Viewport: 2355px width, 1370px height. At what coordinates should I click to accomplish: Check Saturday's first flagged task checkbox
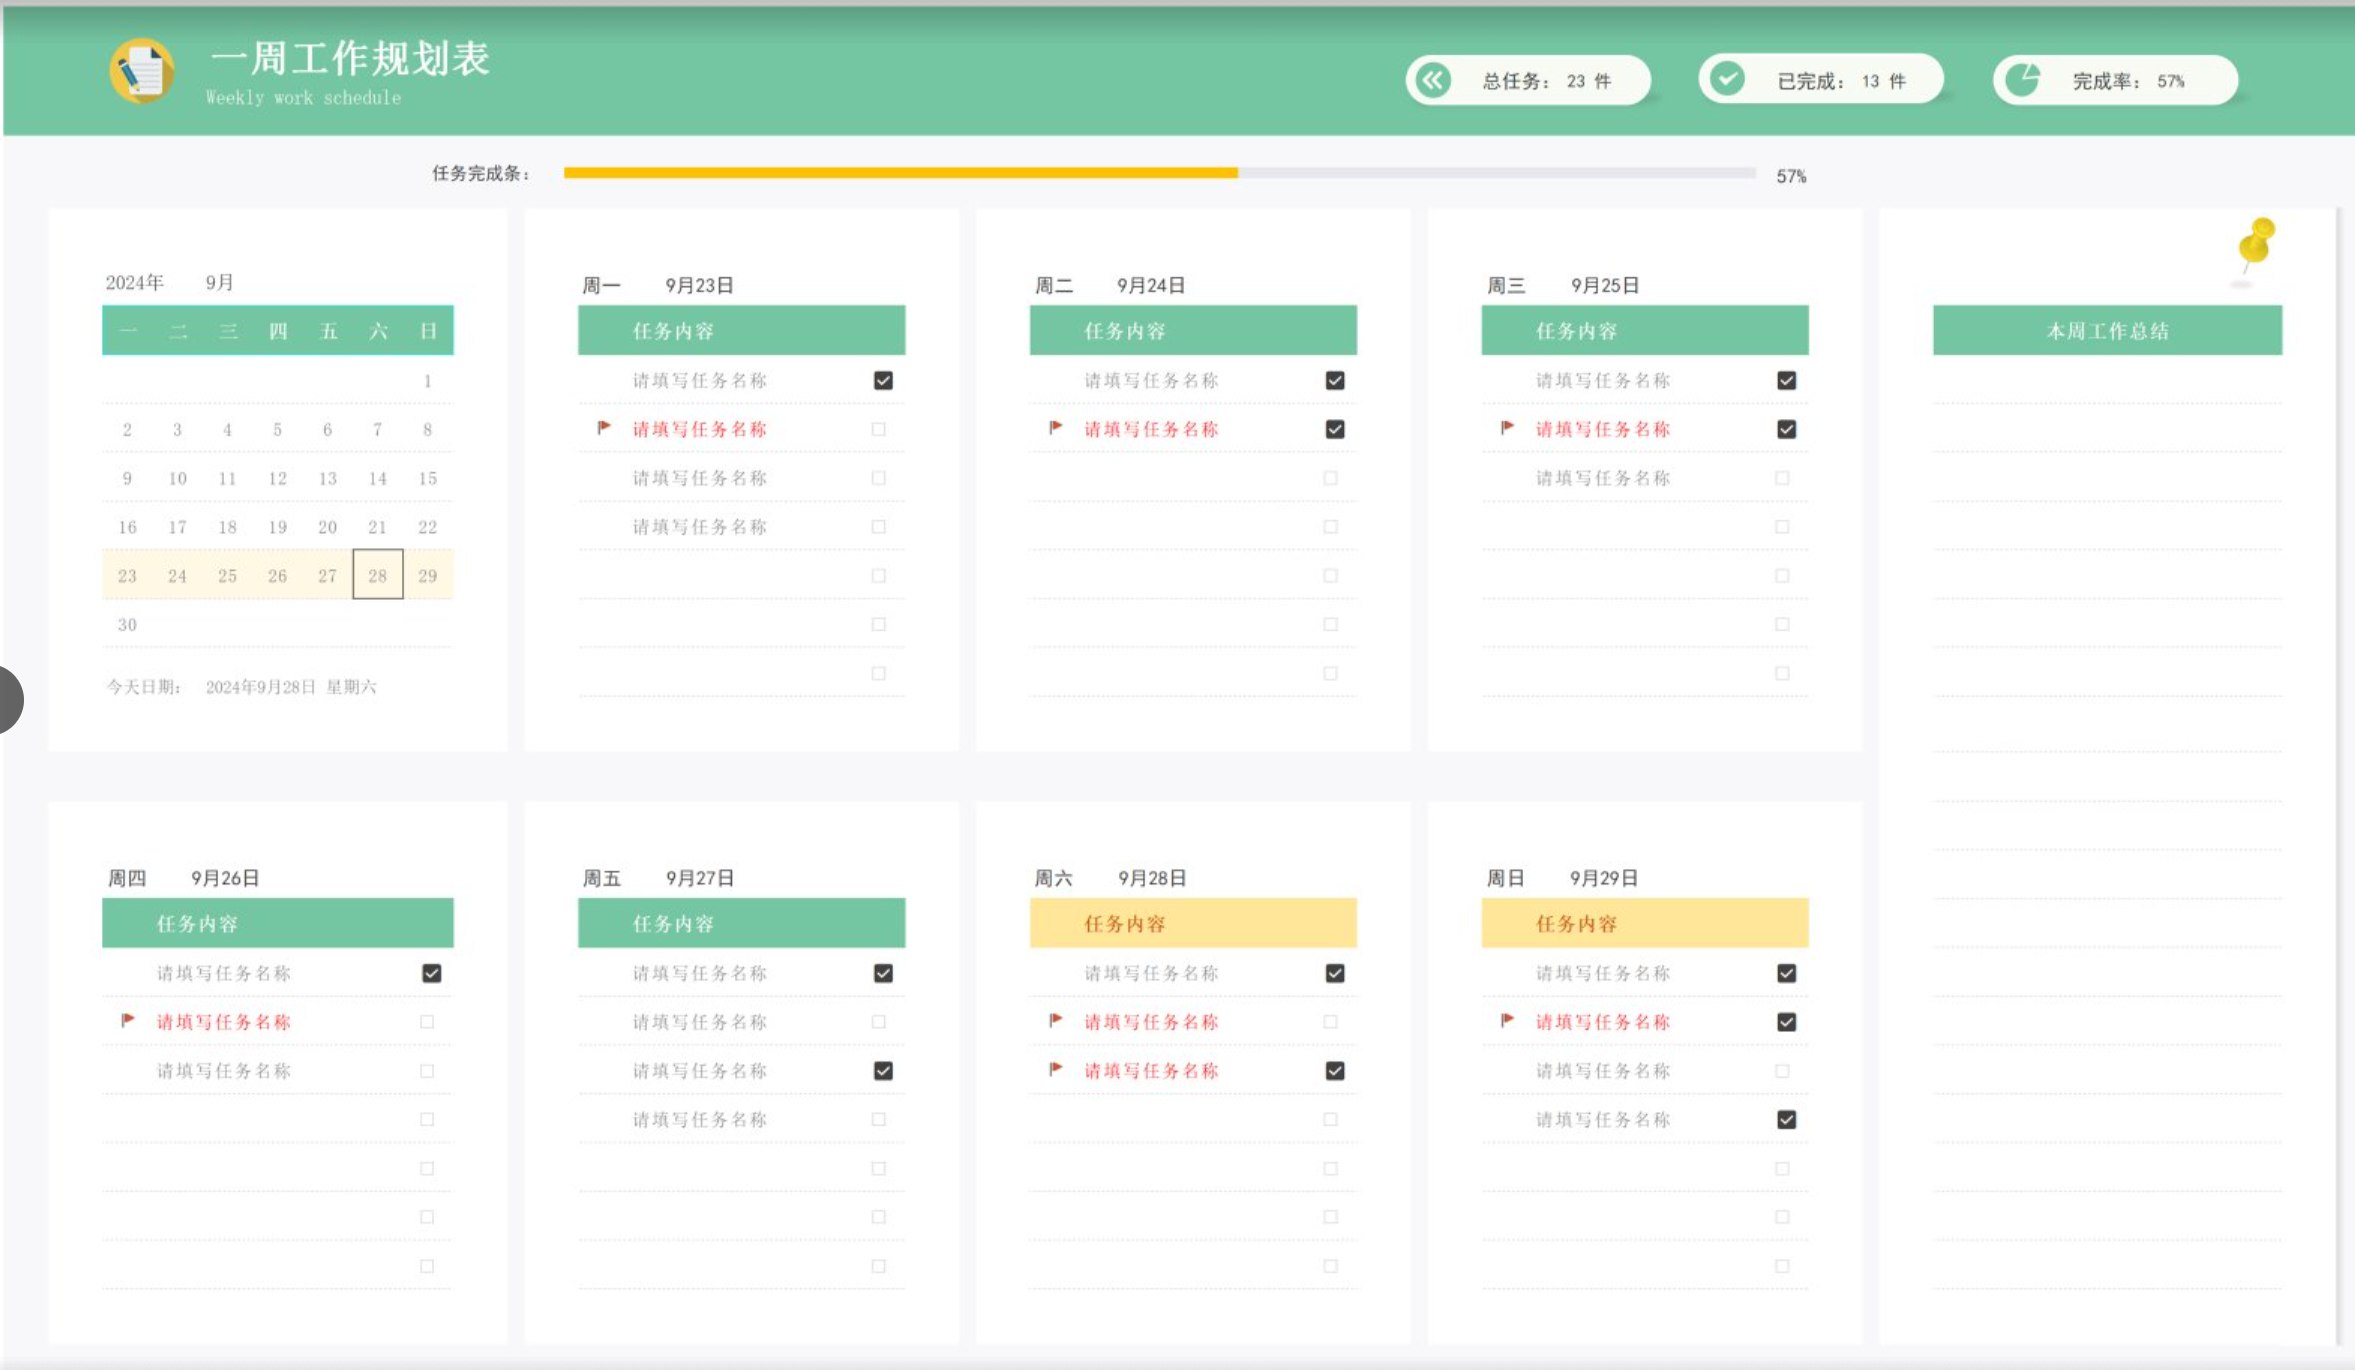(1330, 1022)
